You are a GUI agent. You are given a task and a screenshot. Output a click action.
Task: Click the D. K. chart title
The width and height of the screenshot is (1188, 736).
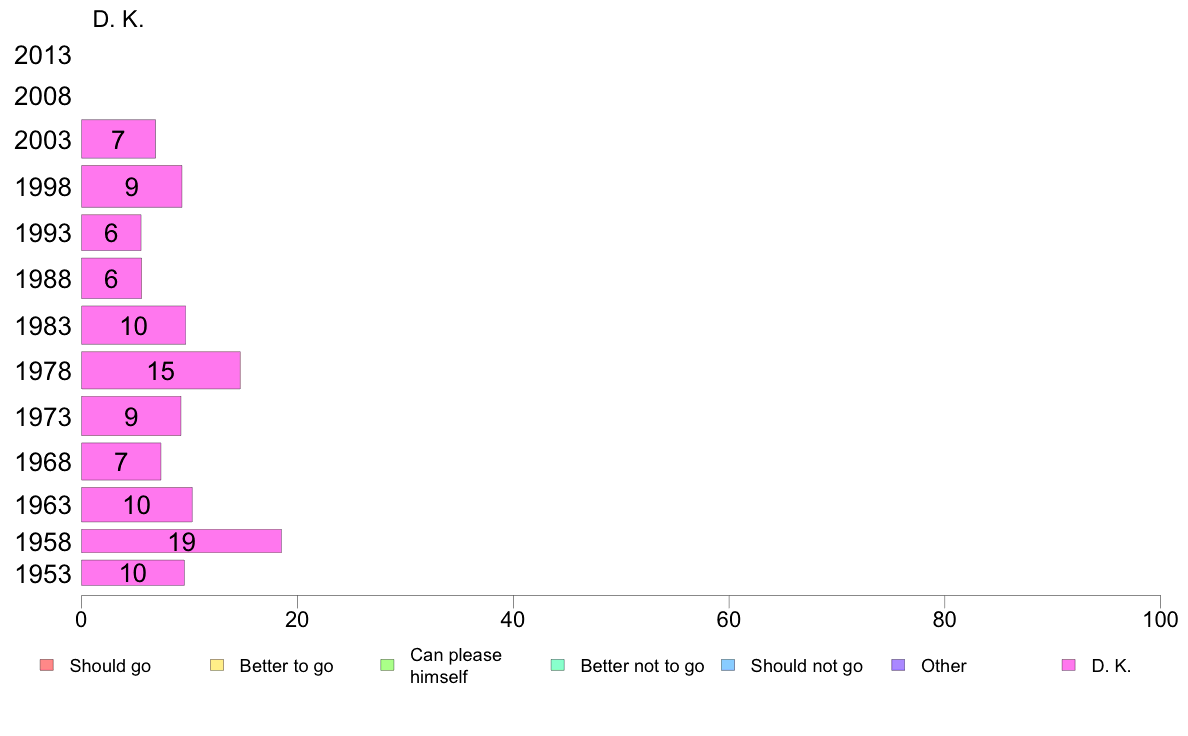118,20
